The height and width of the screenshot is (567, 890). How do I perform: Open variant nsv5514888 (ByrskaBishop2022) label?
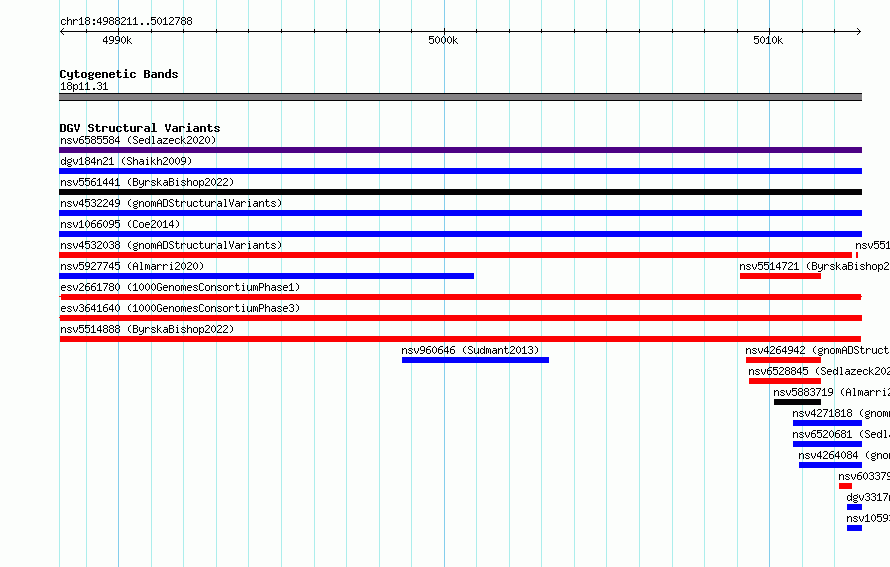coord(147,329)
